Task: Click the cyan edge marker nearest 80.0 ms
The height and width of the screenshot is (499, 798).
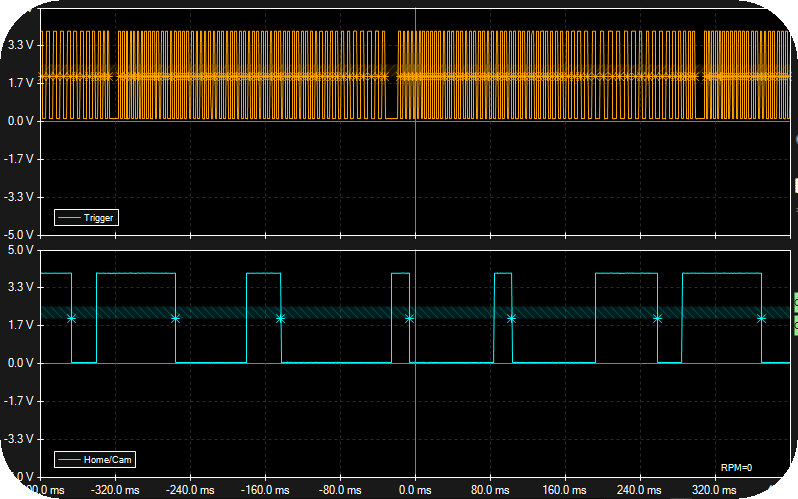Action: [x=511, y=318]
